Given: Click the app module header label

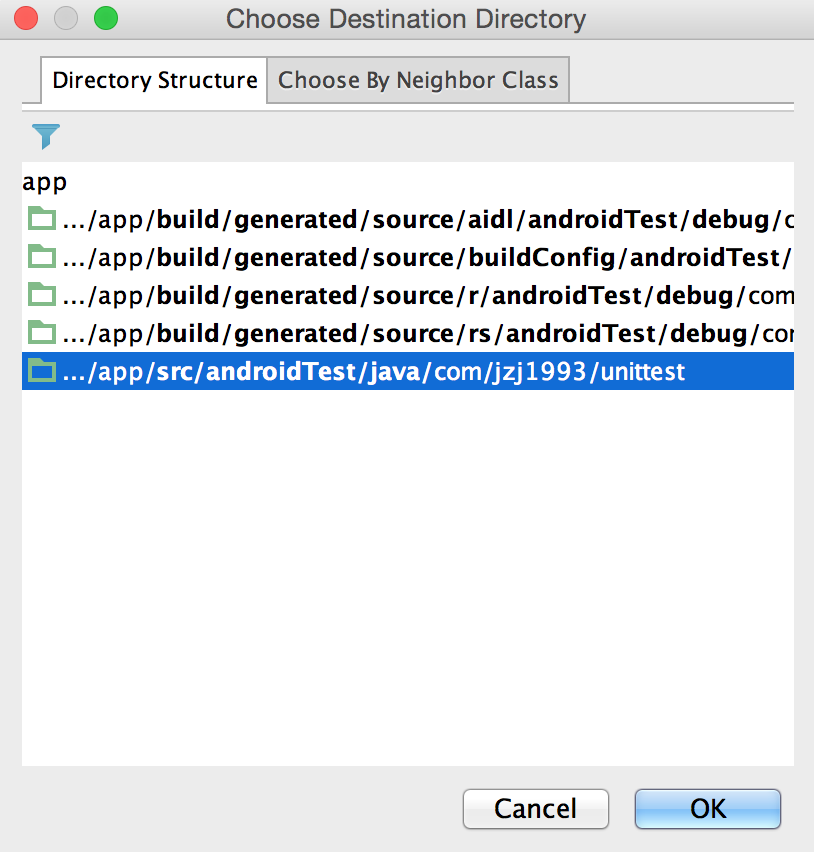Looking at the screenshot, I should pos(45,183).
